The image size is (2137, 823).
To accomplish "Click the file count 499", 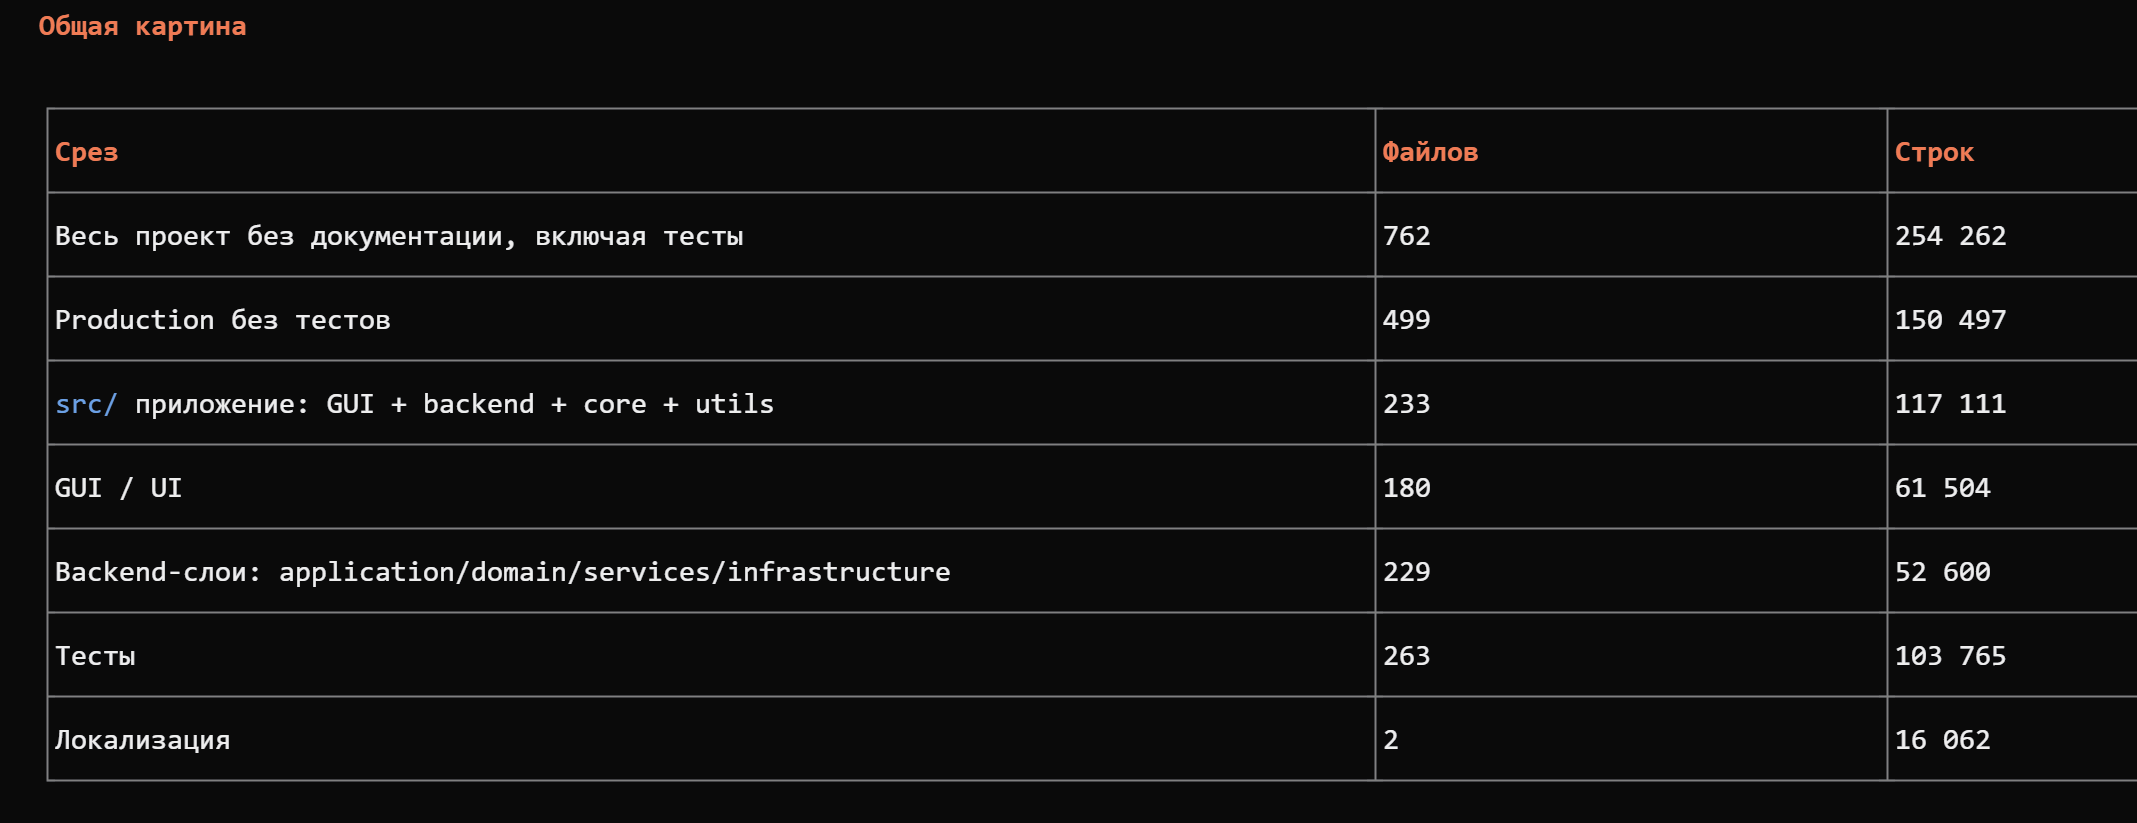I will tap(1406, 320).
